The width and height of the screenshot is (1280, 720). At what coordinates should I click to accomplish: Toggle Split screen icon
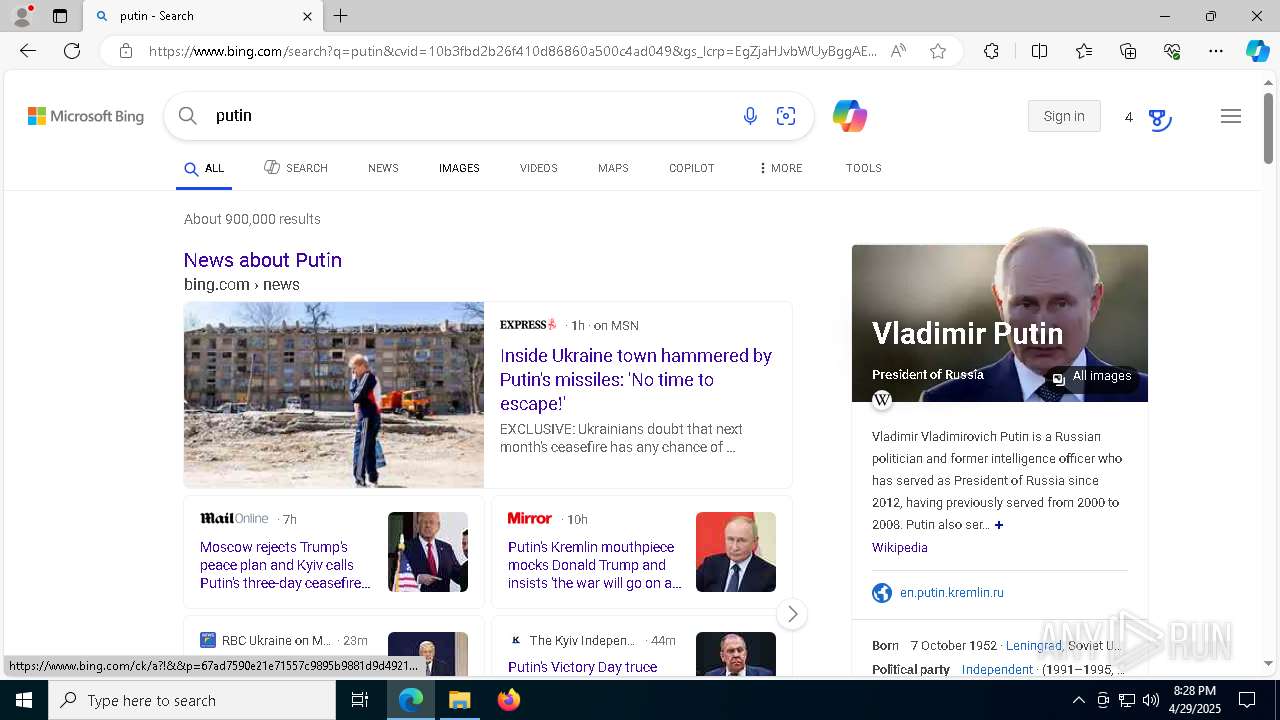pos(1039,51)
